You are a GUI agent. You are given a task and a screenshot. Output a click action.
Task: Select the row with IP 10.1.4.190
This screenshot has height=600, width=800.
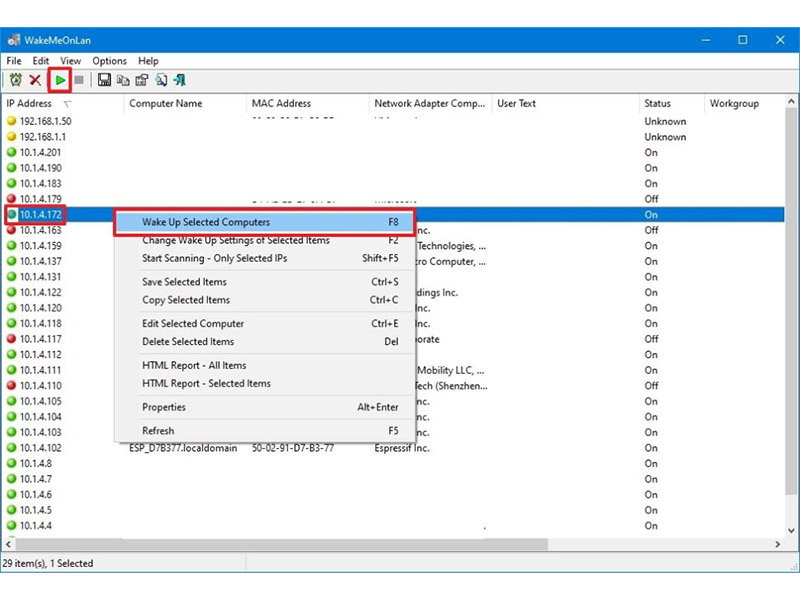[393, 168]
